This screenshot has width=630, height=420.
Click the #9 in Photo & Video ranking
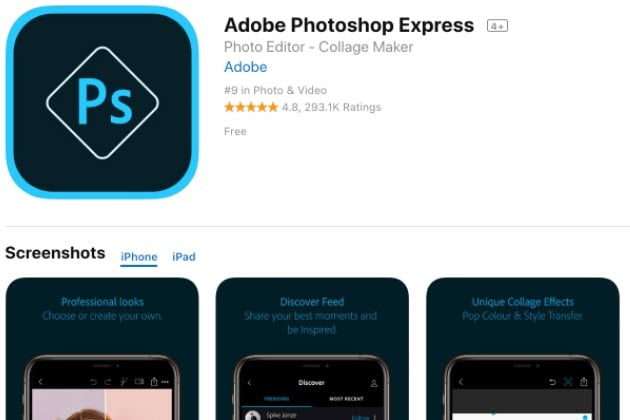[x=275, y=90]
